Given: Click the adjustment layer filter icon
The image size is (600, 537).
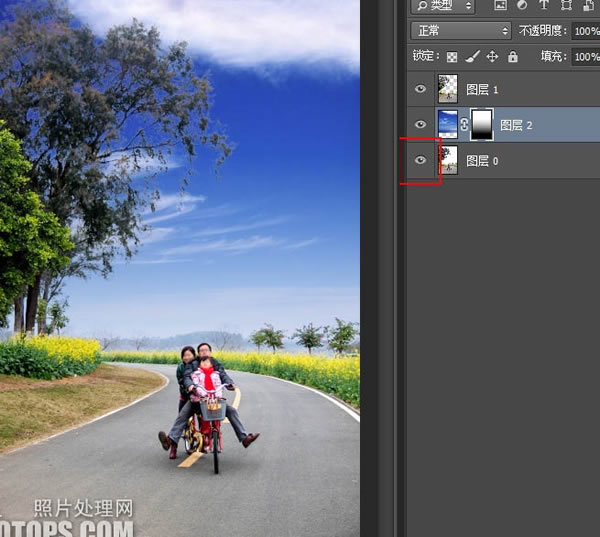Looking at the screenshot, I should pos(522,5).
